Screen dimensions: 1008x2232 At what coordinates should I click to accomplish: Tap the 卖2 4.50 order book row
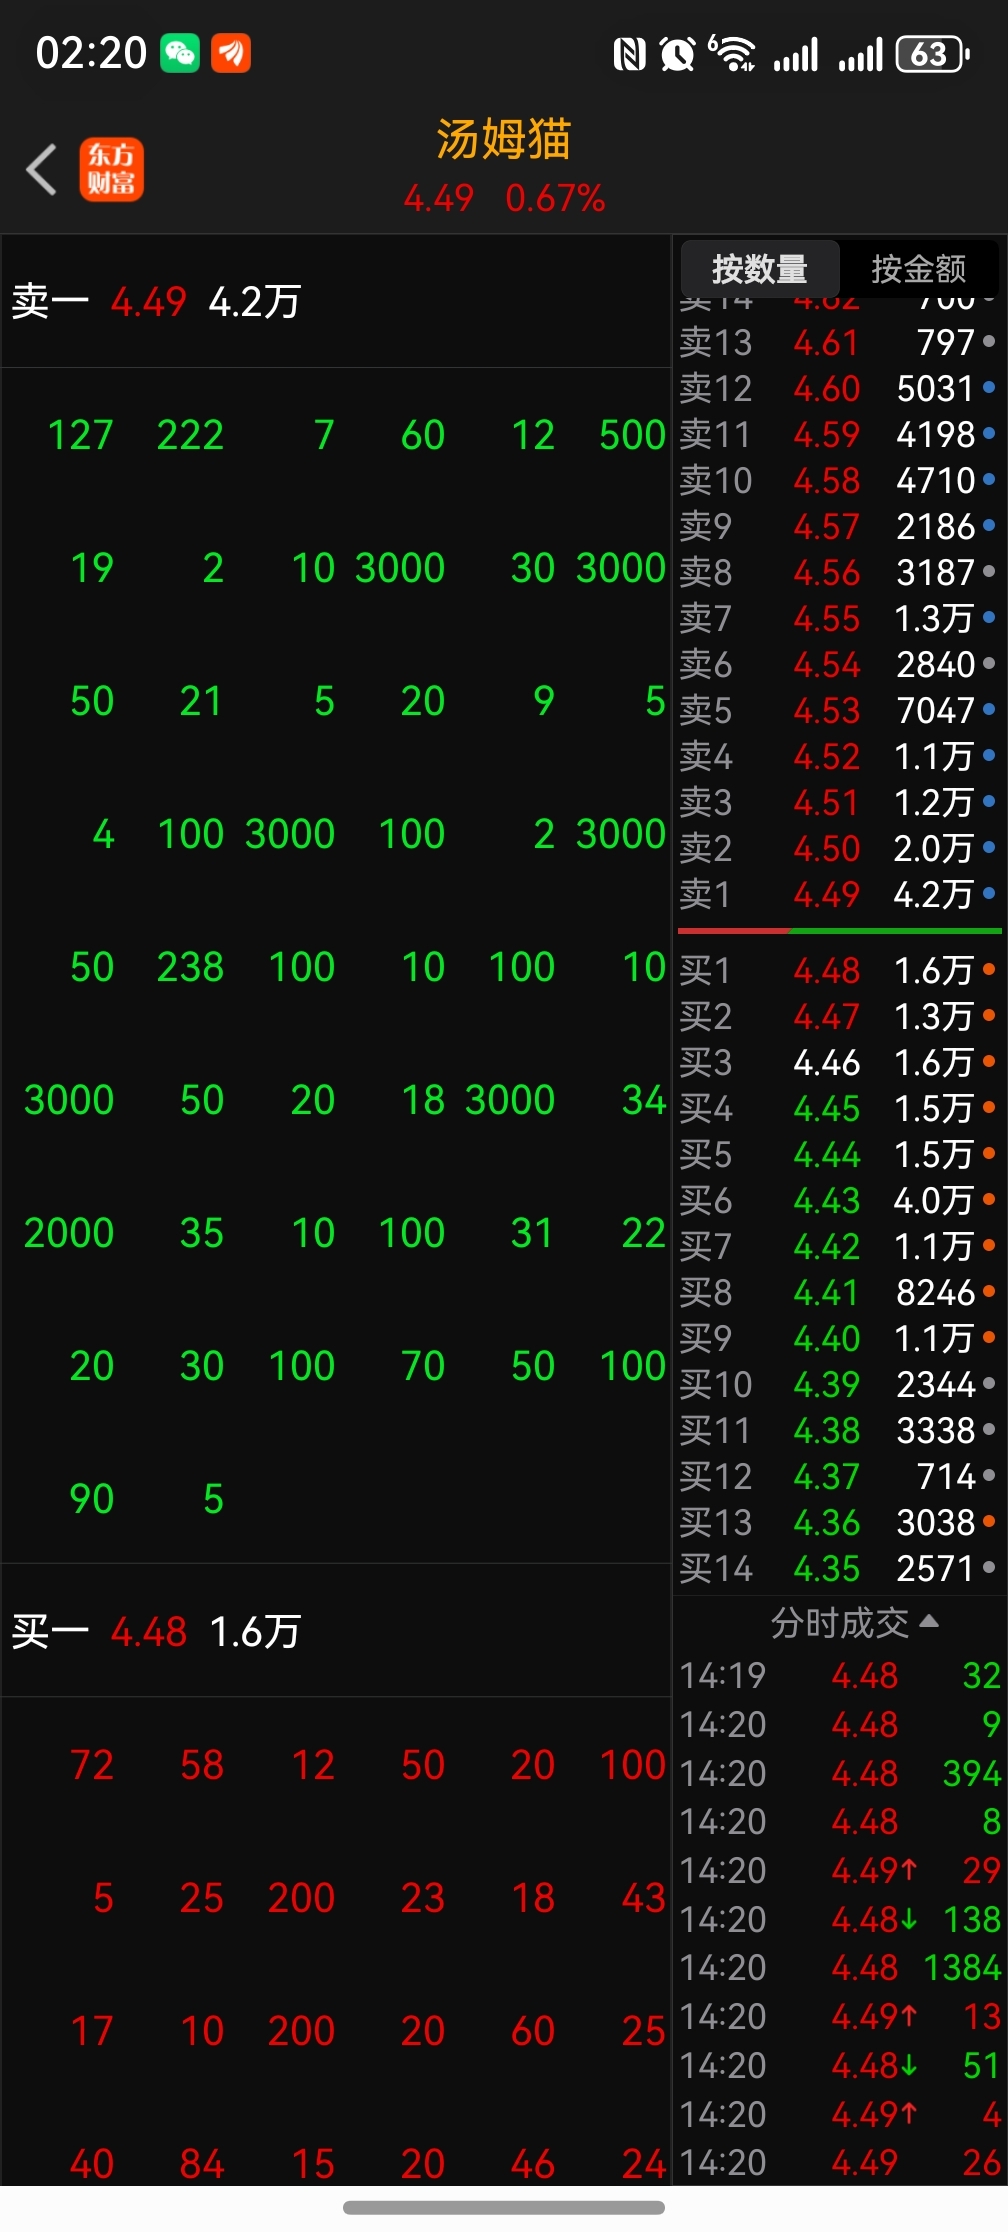click(839, 848)
